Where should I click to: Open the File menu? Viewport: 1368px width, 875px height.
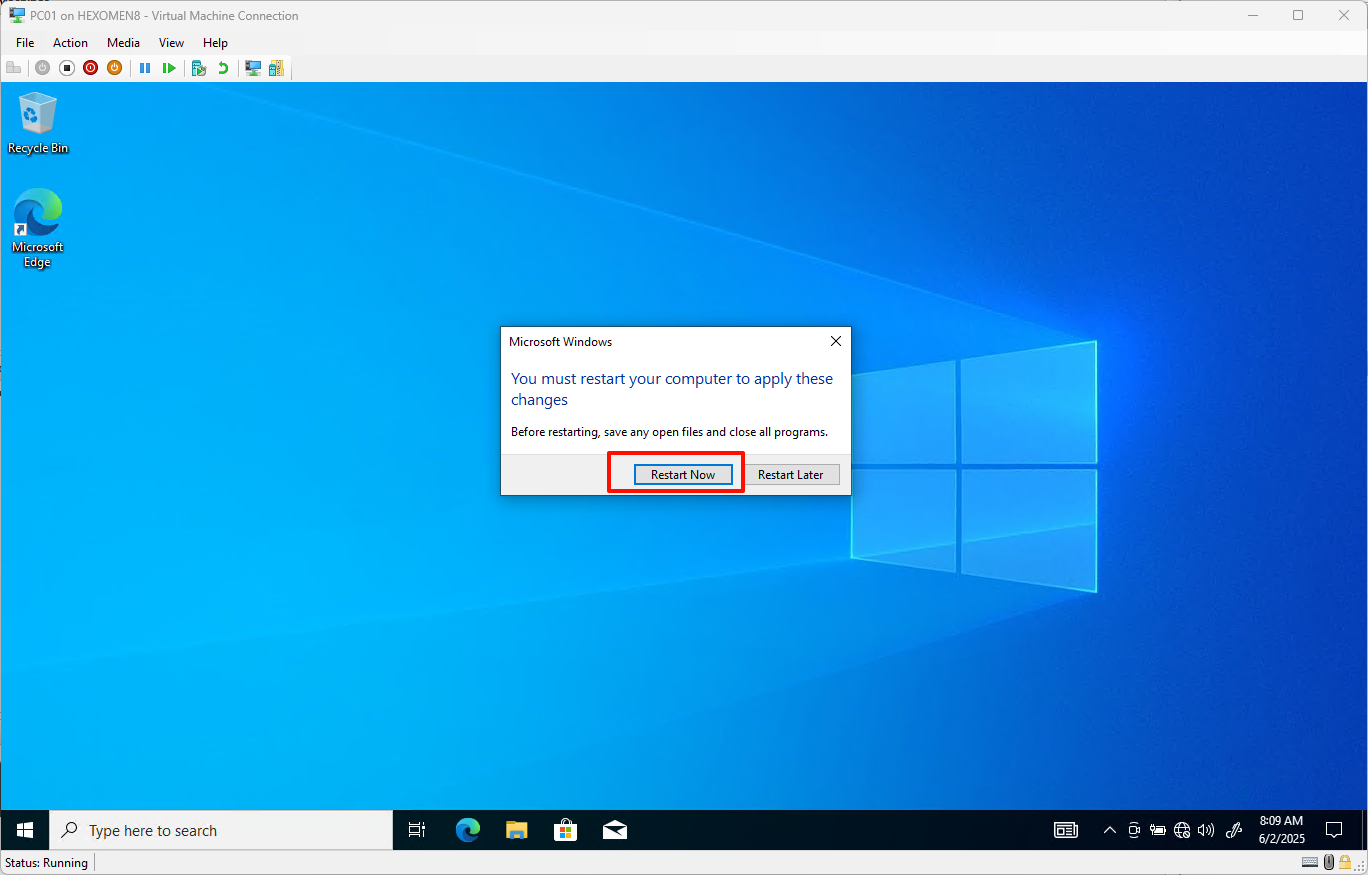(x=25, y=43)
